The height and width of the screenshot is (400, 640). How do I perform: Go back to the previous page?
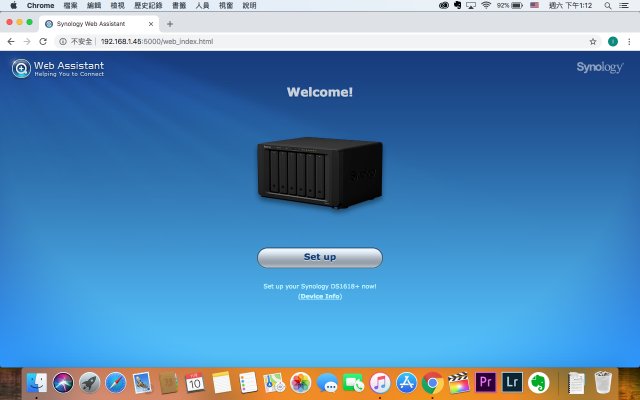click(x=11, y=41)
